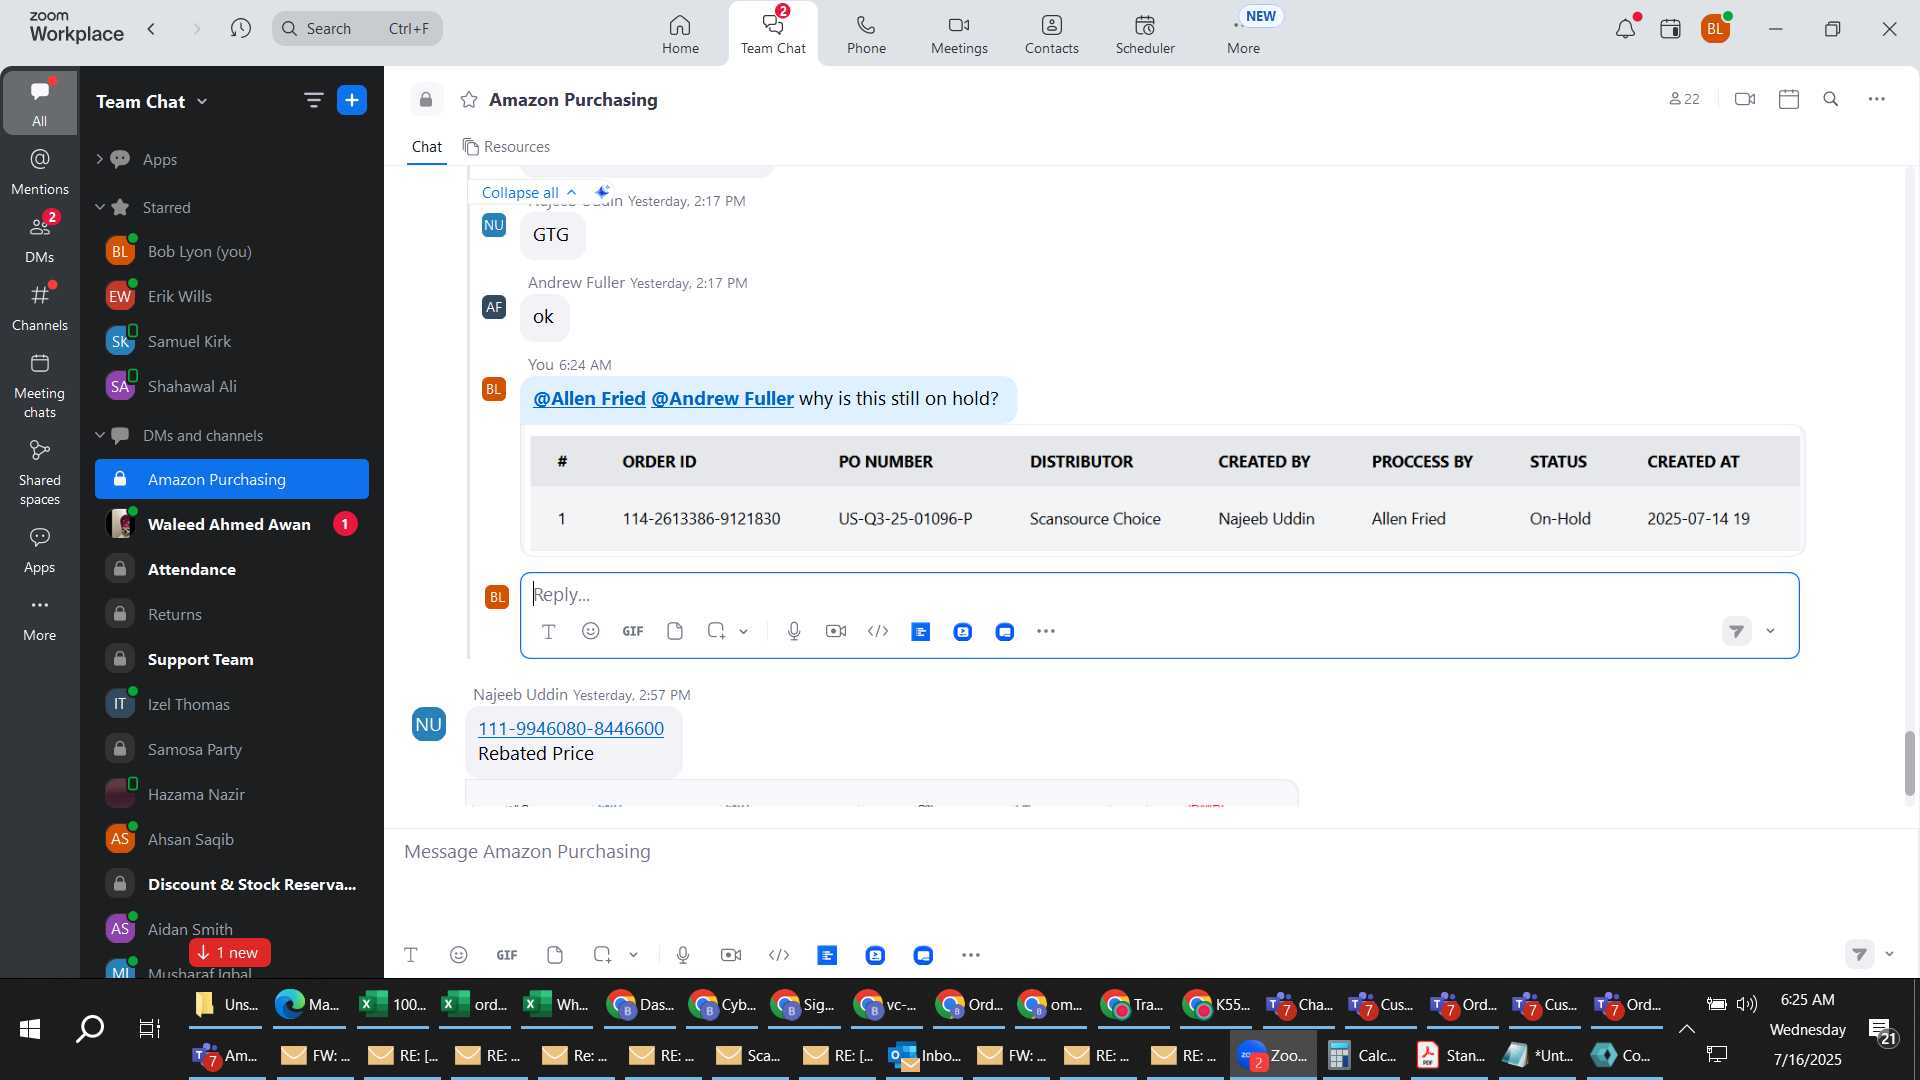Open the Phone tab
1920x1080 pixels.
(866, 34)
